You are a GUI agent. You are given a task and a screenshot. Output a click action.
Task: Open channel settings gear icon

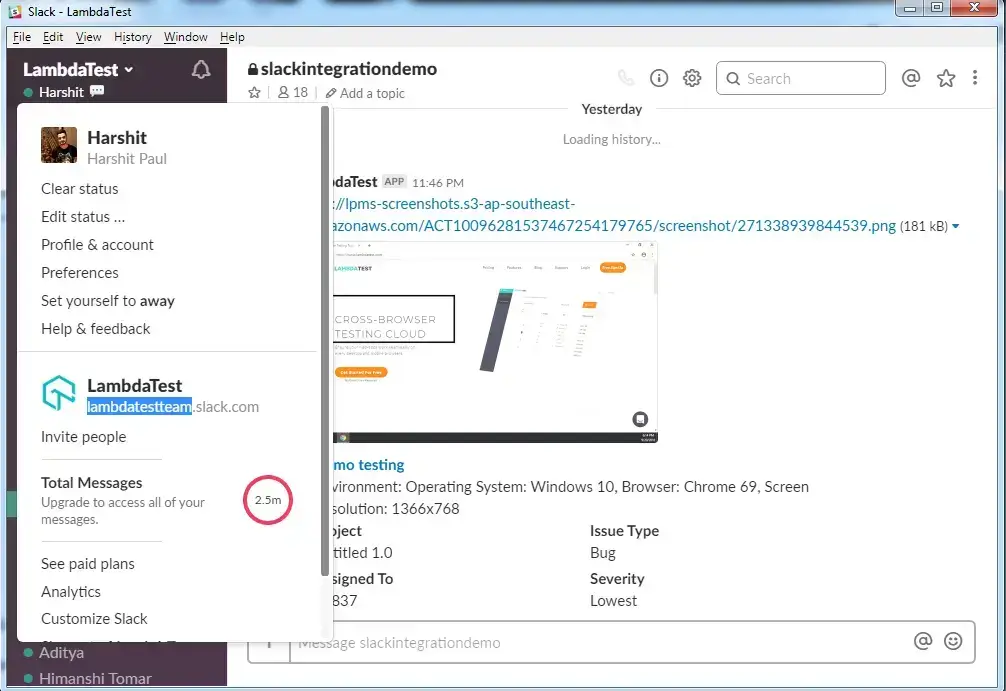(x=691, y=78)
